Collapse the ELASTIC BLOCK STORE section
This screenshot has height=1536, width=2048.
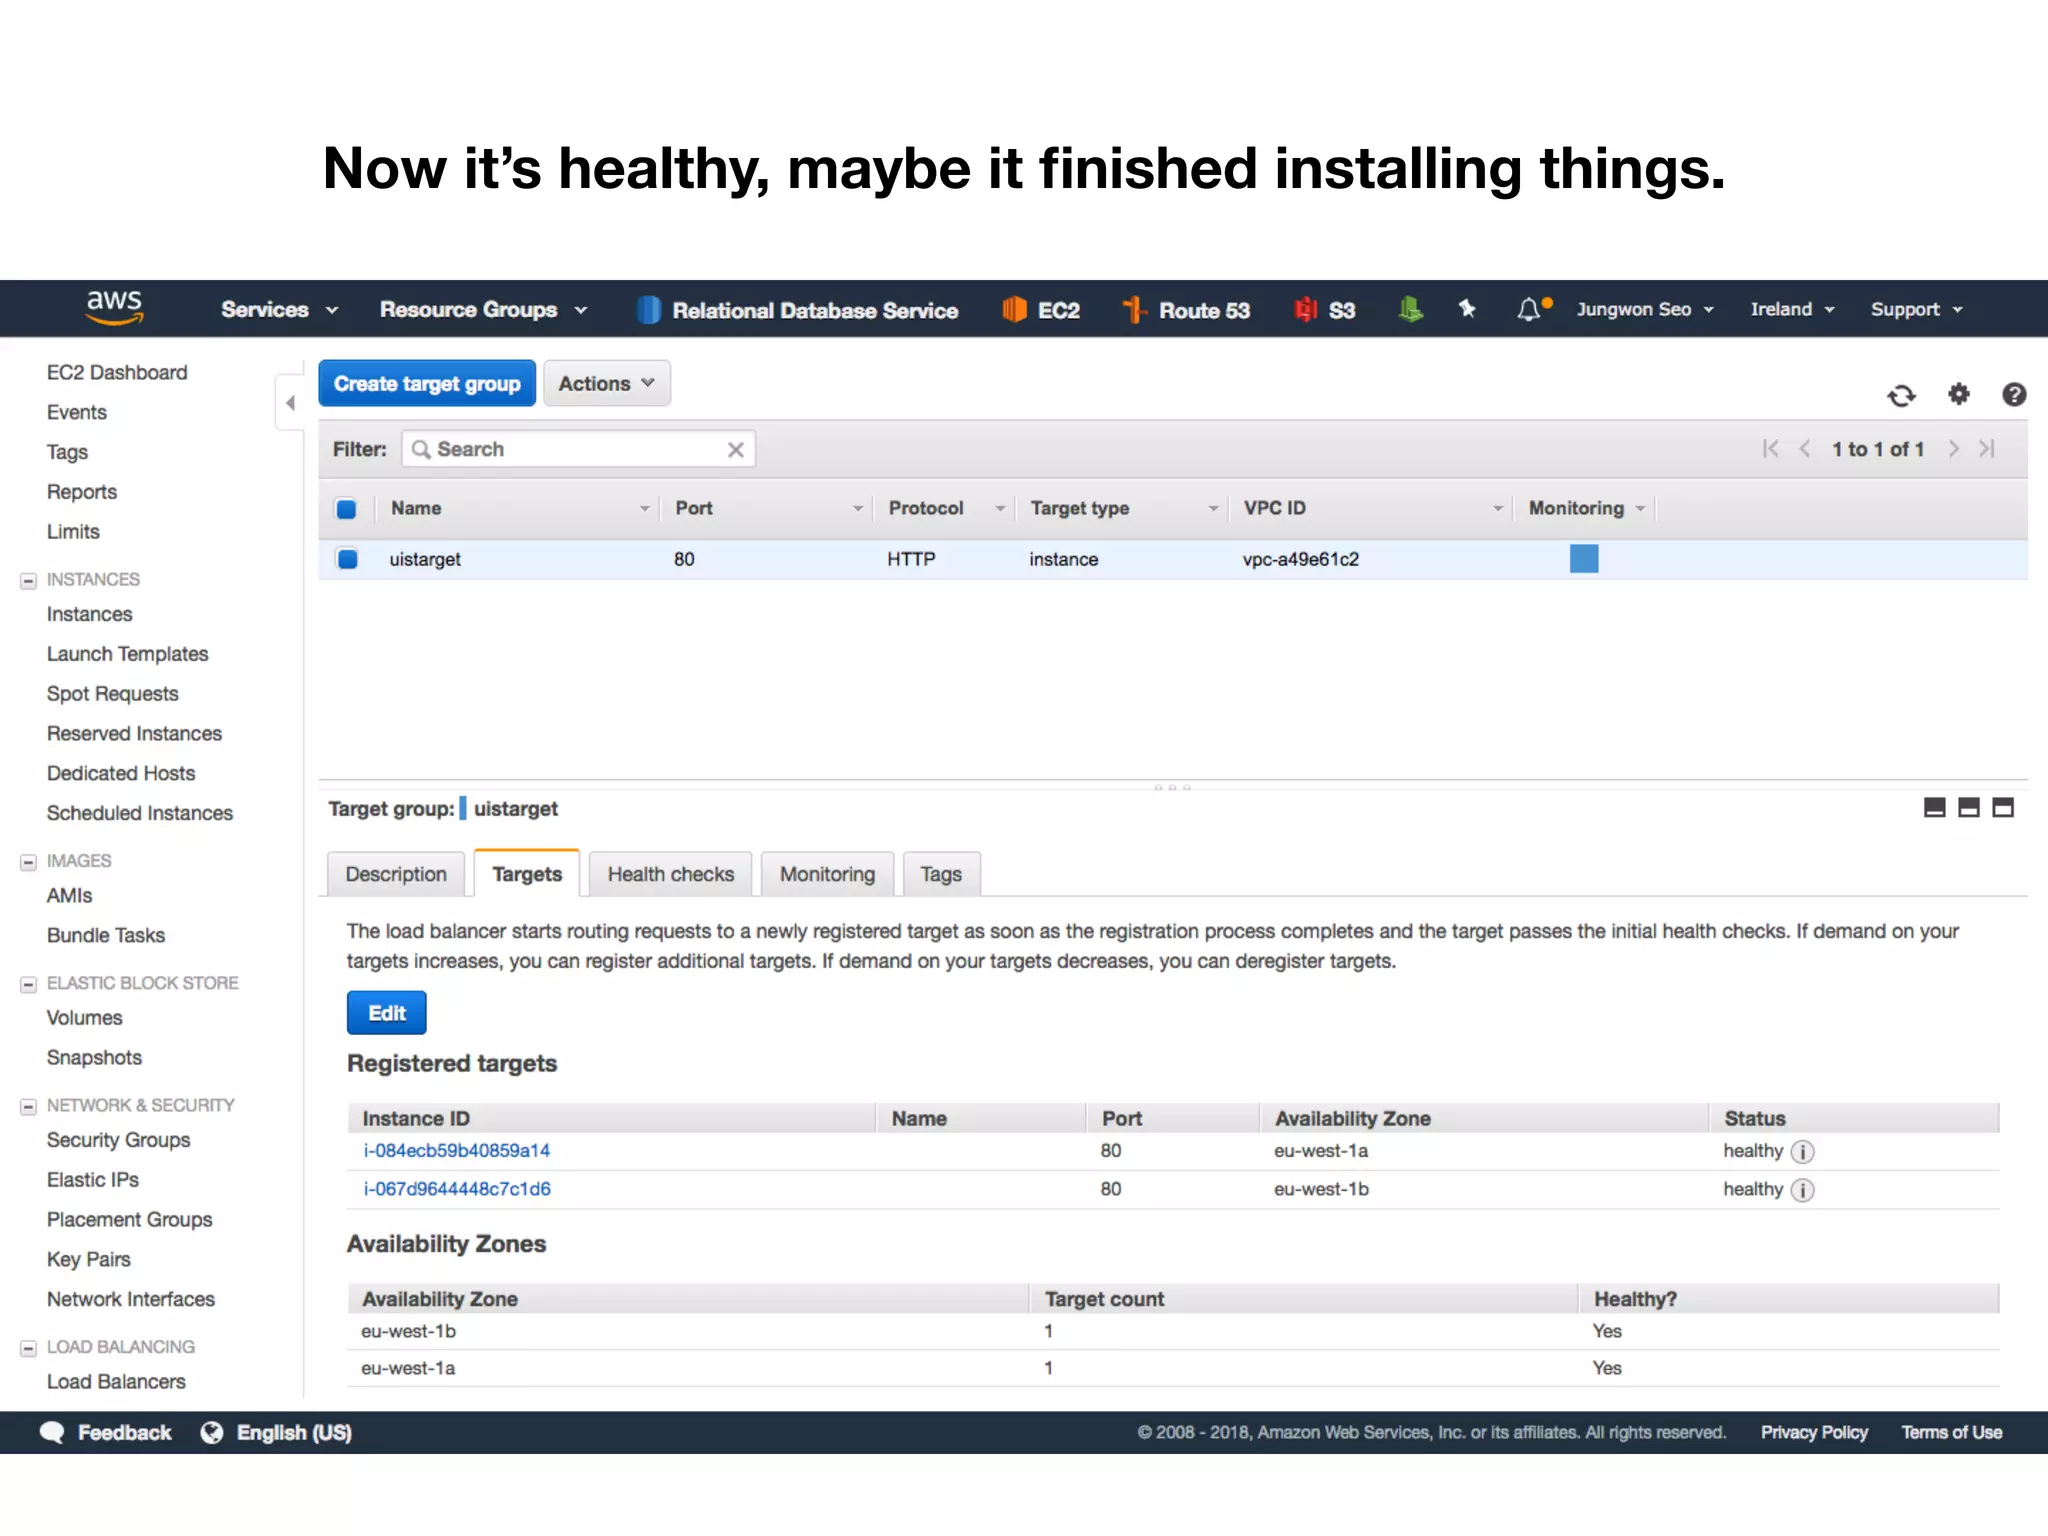(29, 985)
